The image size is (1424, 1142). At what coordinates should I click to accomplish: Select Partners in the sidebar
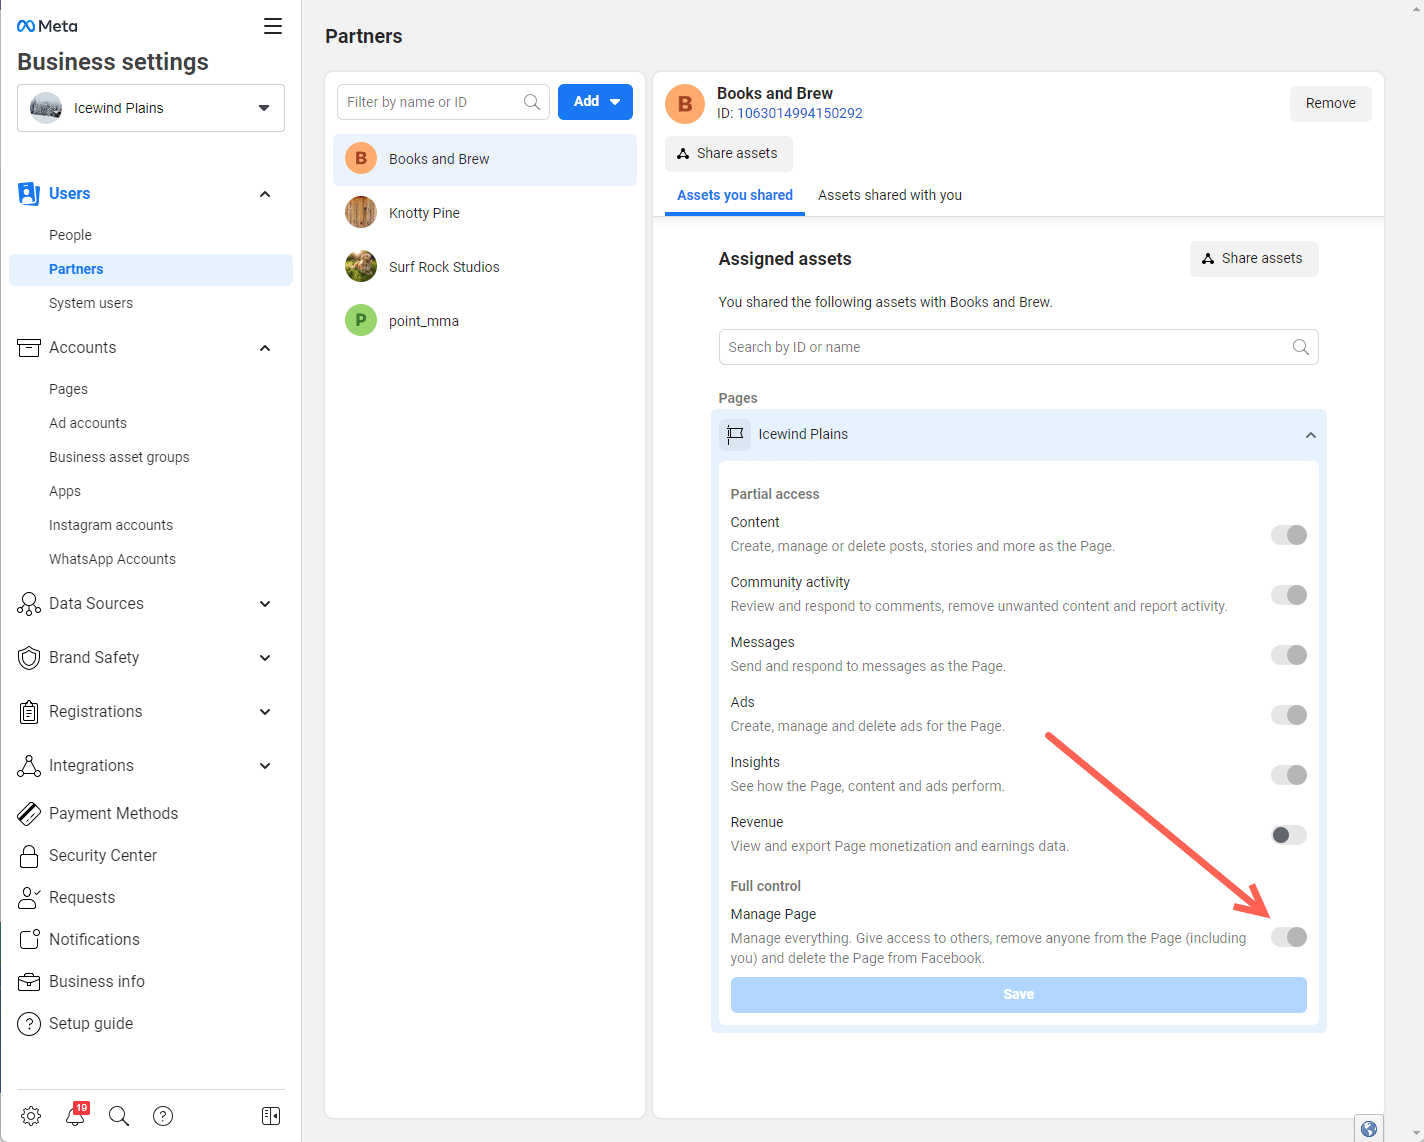coord(151,269)
